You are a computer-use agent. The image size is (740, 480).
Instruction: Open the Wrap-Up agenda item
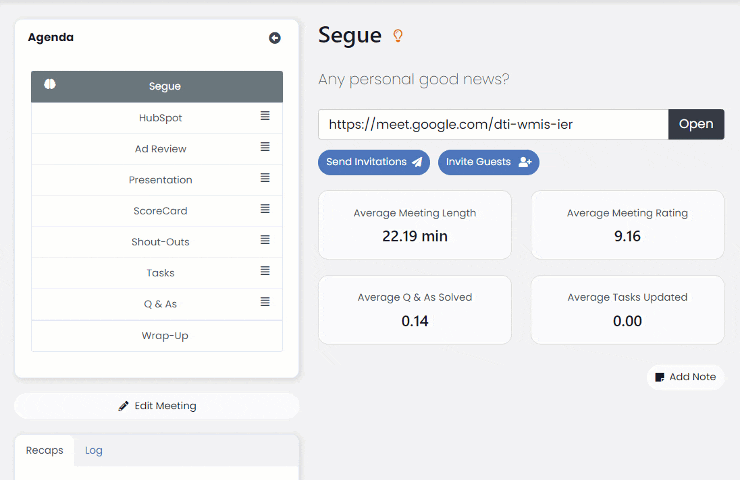165,336
